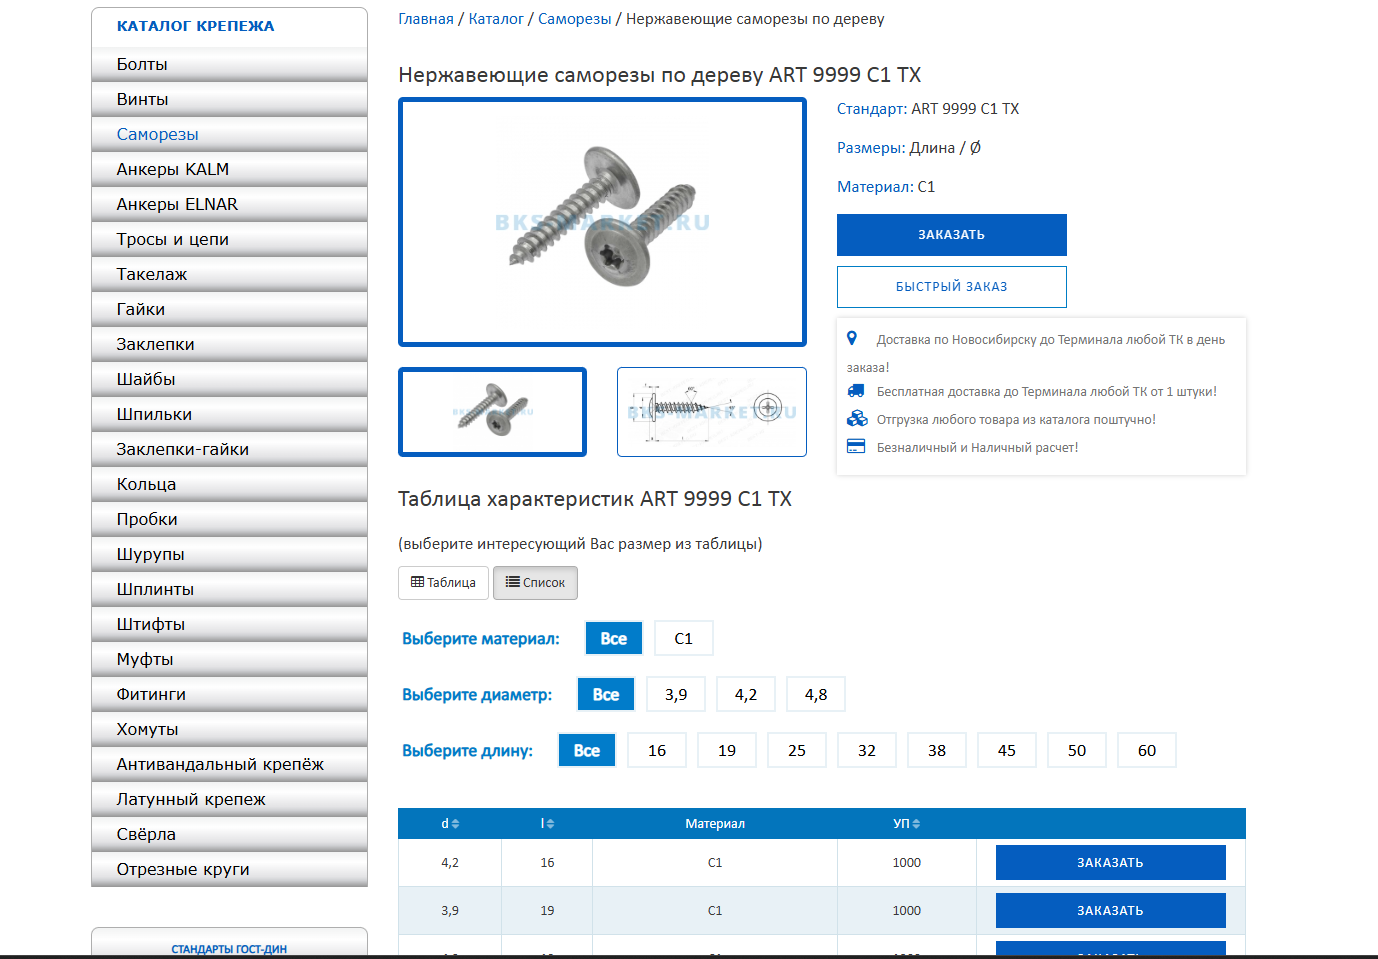Click the credit card payment icon
1378x959 pixels.
[856, 447]
